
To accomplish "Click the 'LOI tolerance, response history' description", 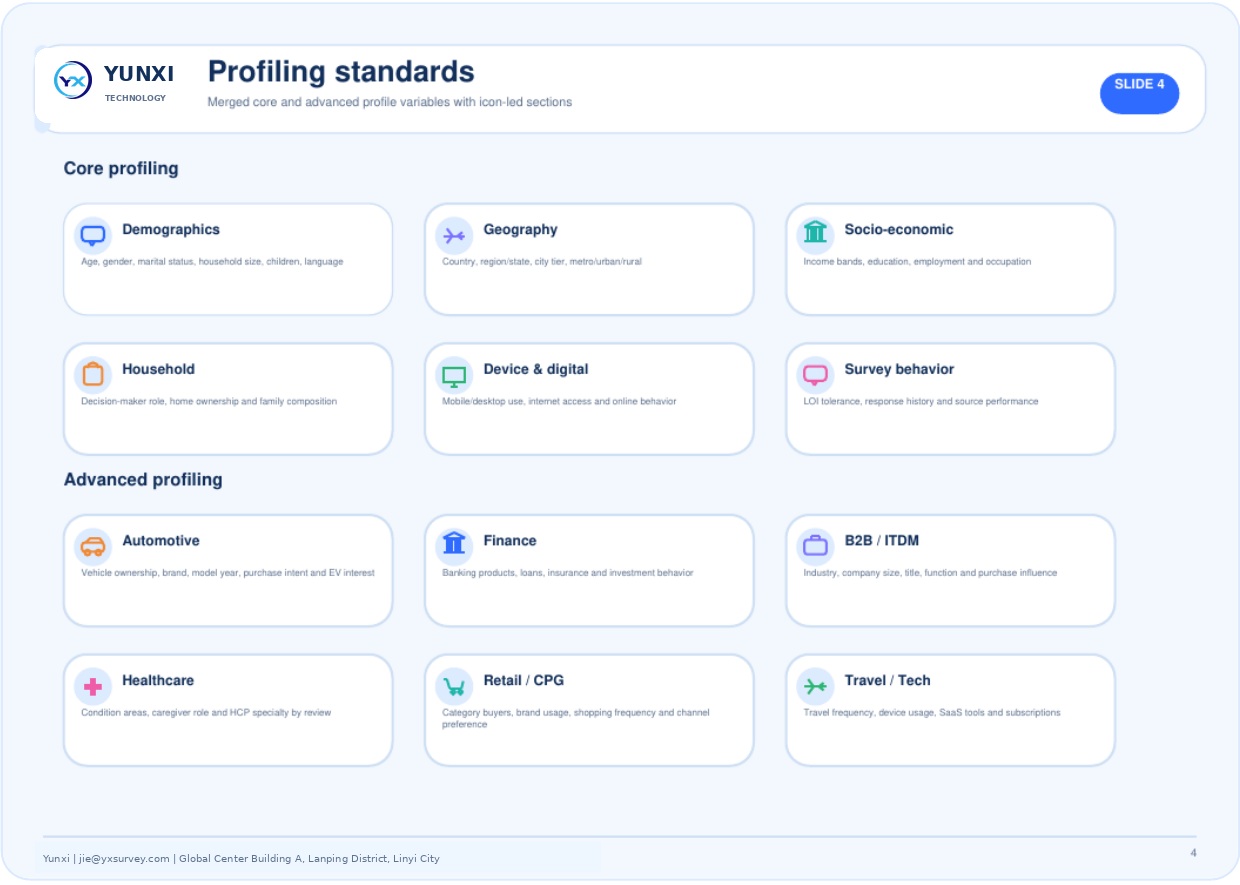I will [x=921, y=402].
